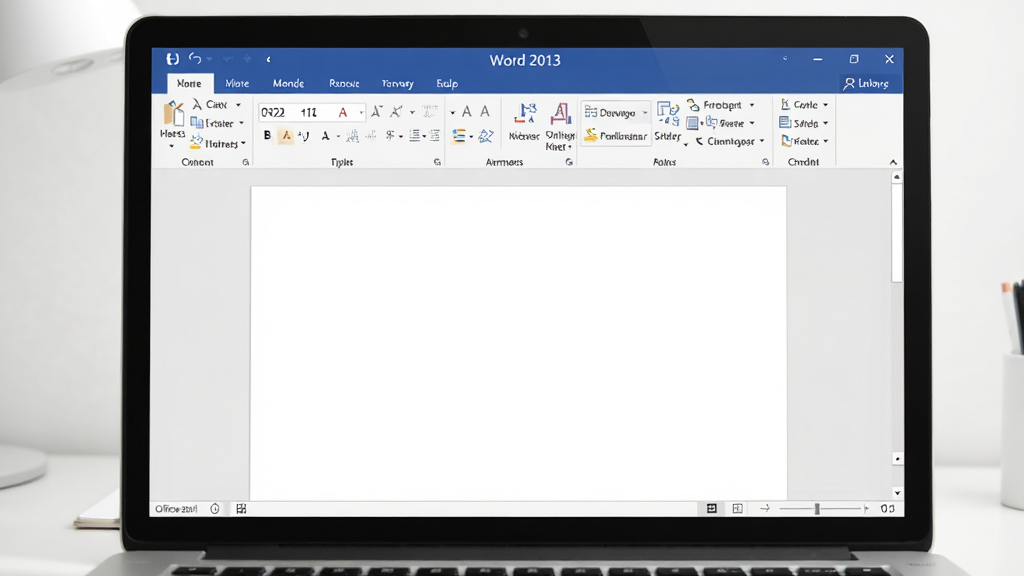Open the 'Airmorts' group dialog launcher

point(569,162)
